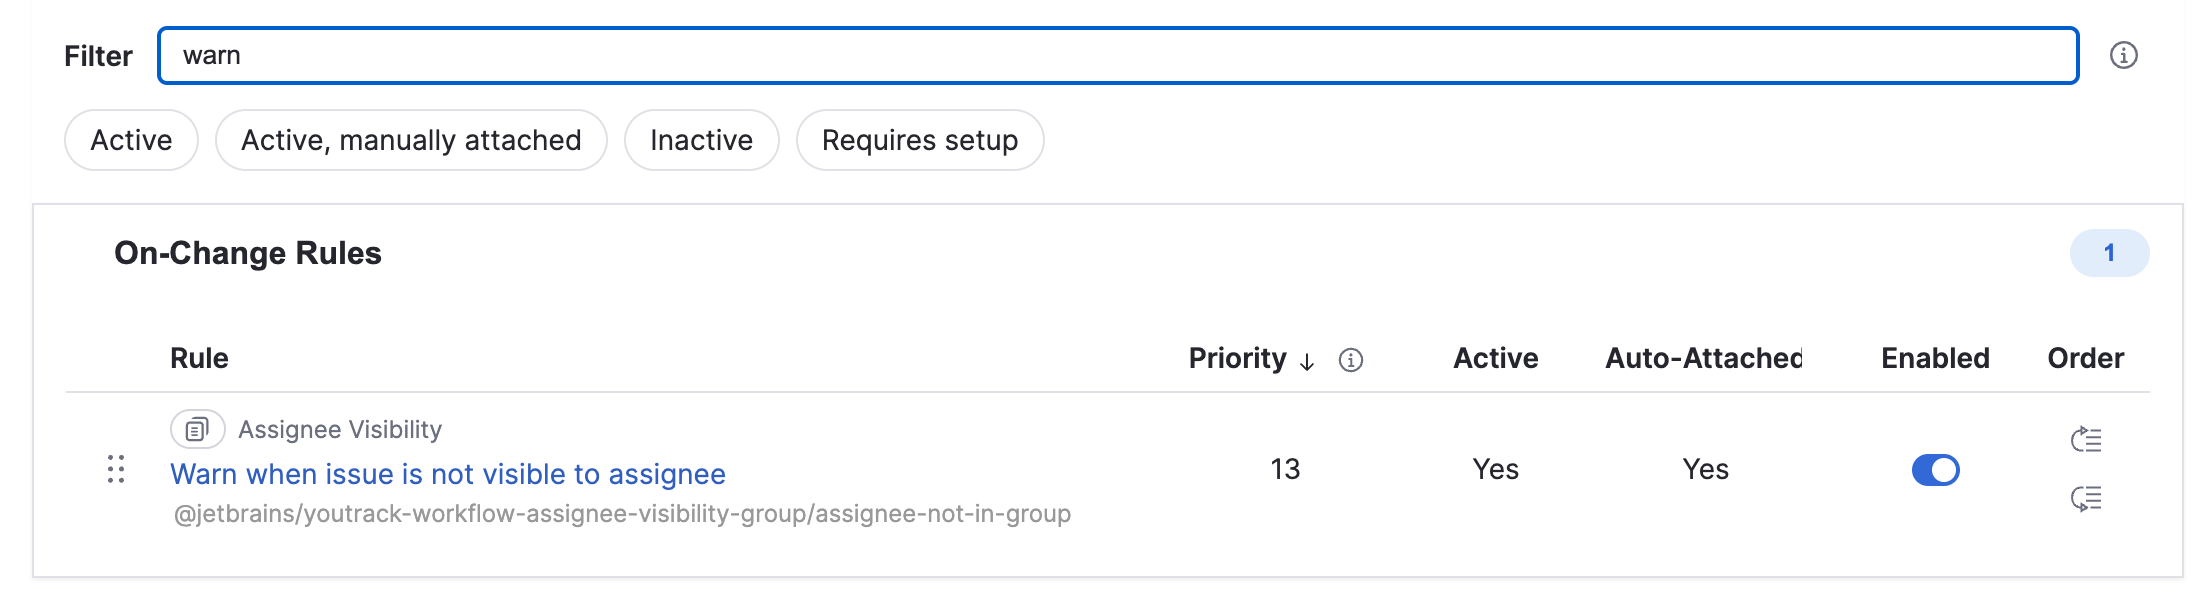
Task: Collapse the On-Change Rules section header
Action: click(248, 253)
